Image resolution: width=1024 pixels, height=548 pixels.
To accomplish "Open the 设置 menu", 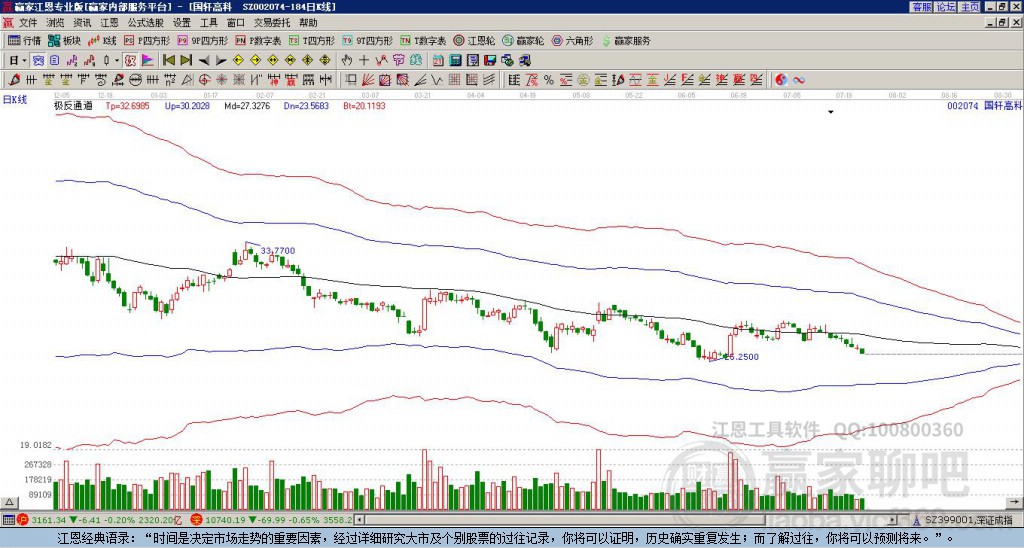I will 182,23.
